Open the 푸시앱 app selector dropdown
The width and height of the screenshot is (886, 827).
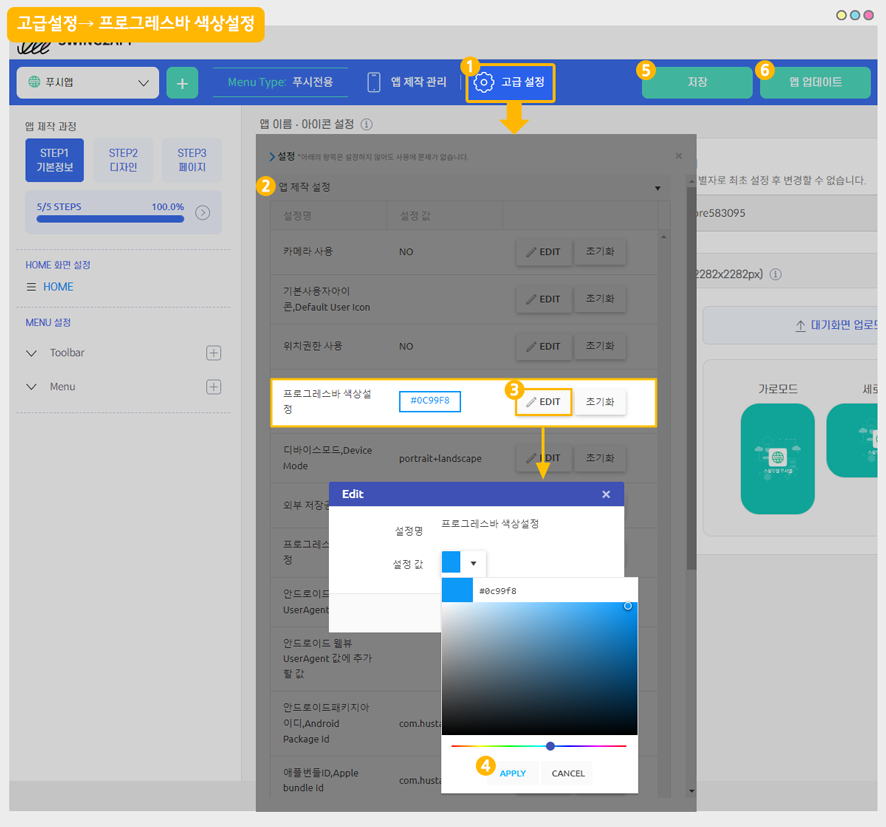coord(88,83)
